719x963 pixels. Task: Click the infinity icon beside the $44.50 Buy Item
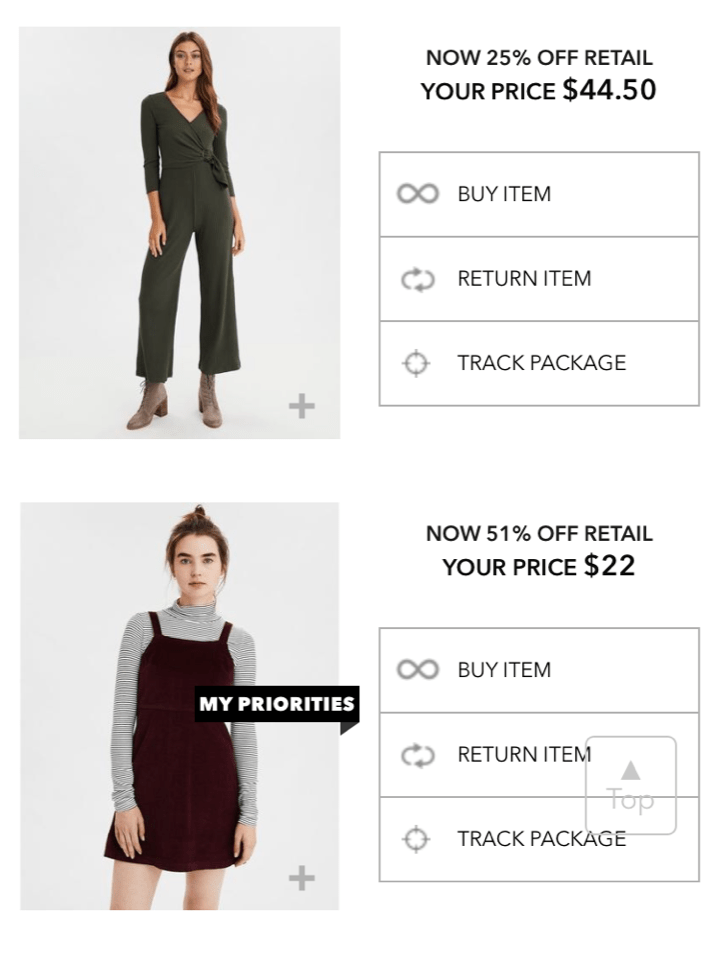[417, 194]
